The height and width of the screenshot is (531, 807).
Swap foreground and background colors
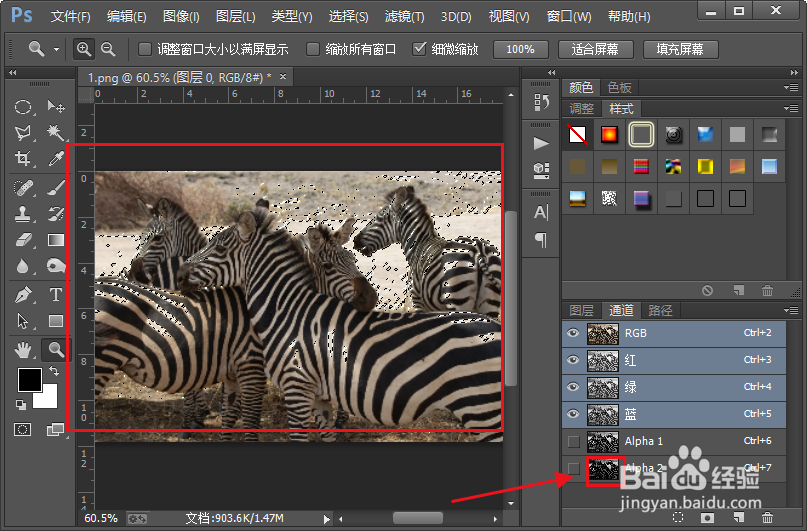pos(54,371)
